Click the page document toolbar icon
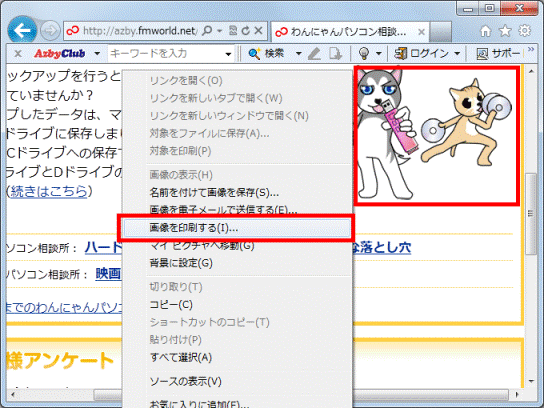This screenshot has width=544, height=408. pyautogui.click(x=335, y=54)
